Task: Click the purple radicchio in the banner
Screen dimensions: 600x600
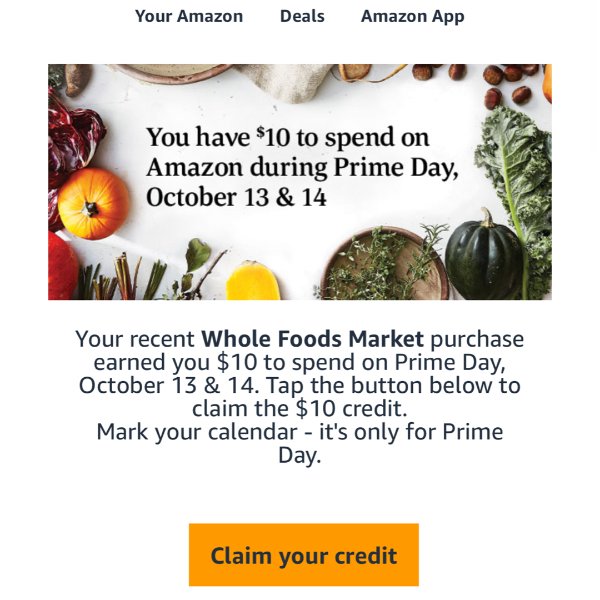Action: point(73,142)
